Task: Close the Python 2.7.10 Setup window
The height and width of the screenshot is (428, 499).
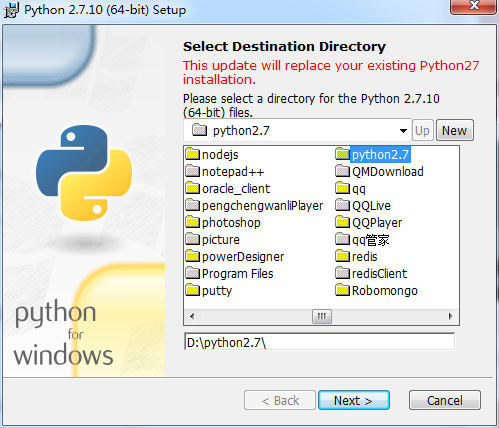Action: (474, 7)
